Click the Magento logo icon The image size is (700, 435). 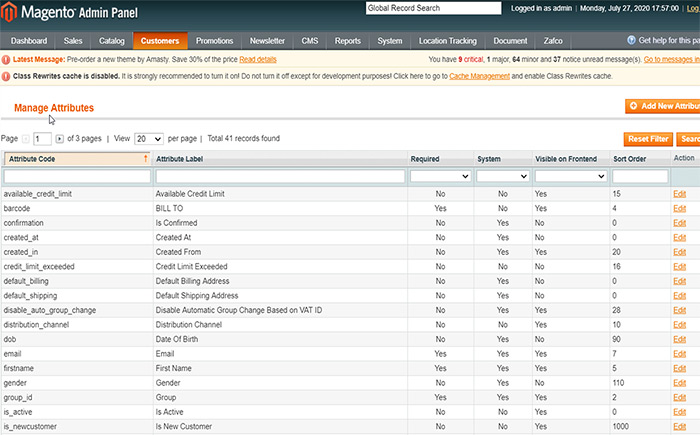click(8, 13)
